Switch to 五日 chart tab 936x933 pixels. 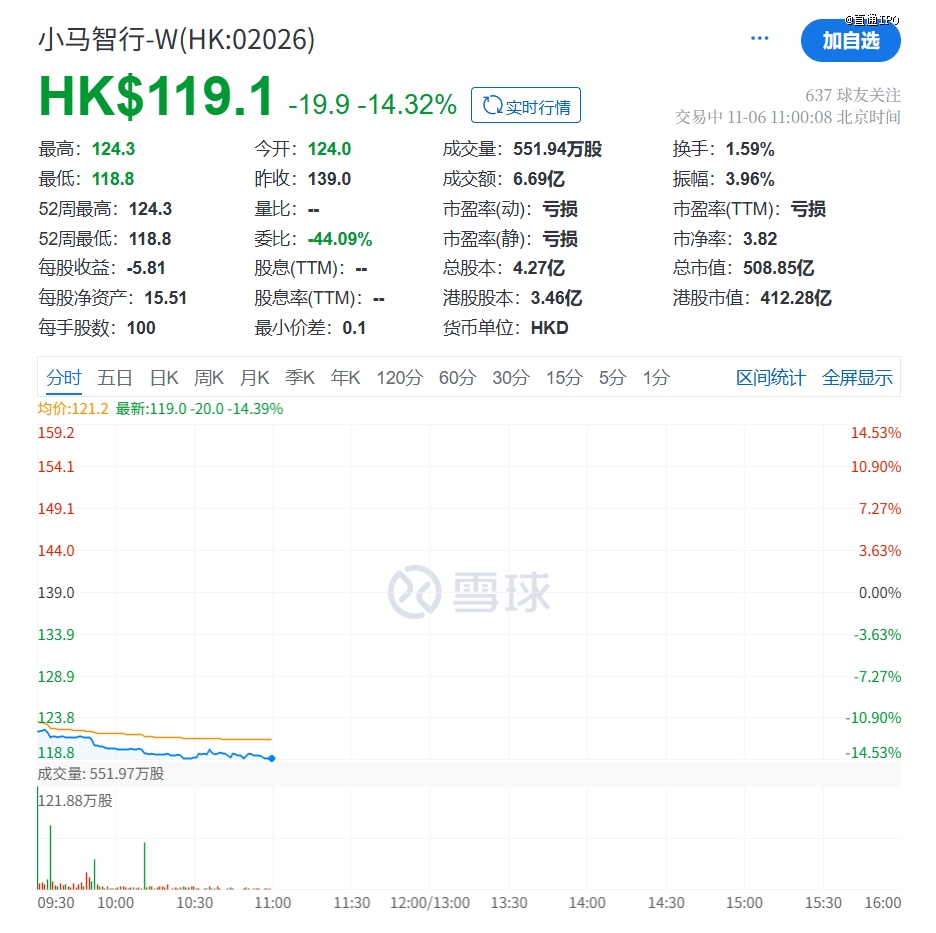115,378
